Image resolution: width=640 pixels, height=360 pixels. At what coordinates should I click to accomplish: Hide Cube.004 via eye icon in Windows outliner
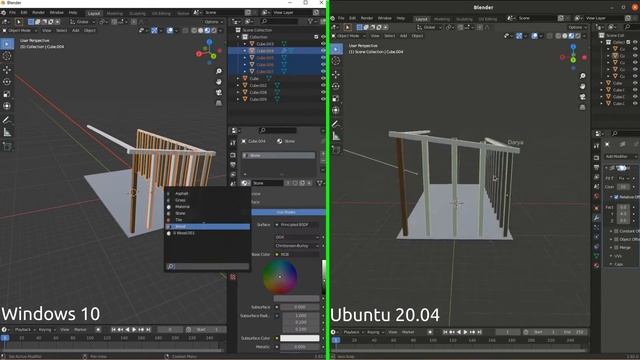click(323, 51)
